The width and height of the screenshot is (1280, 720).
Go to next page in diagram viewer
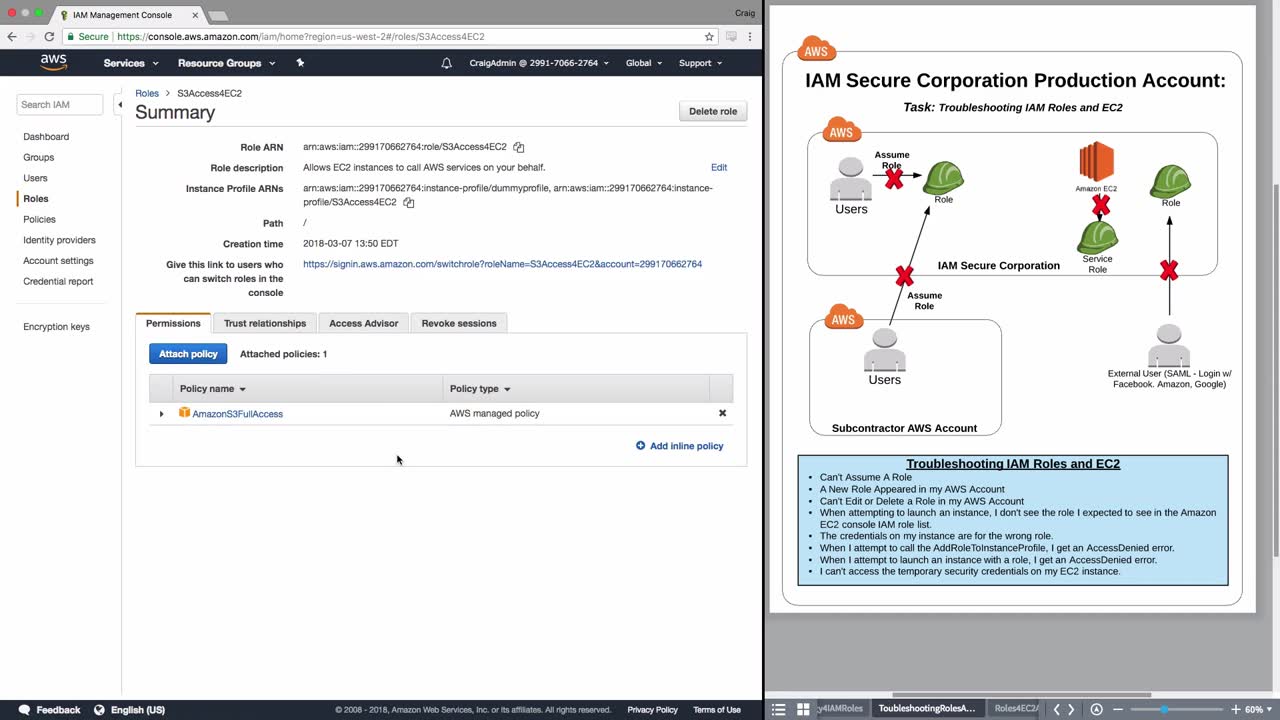[x=1071, y=709]
